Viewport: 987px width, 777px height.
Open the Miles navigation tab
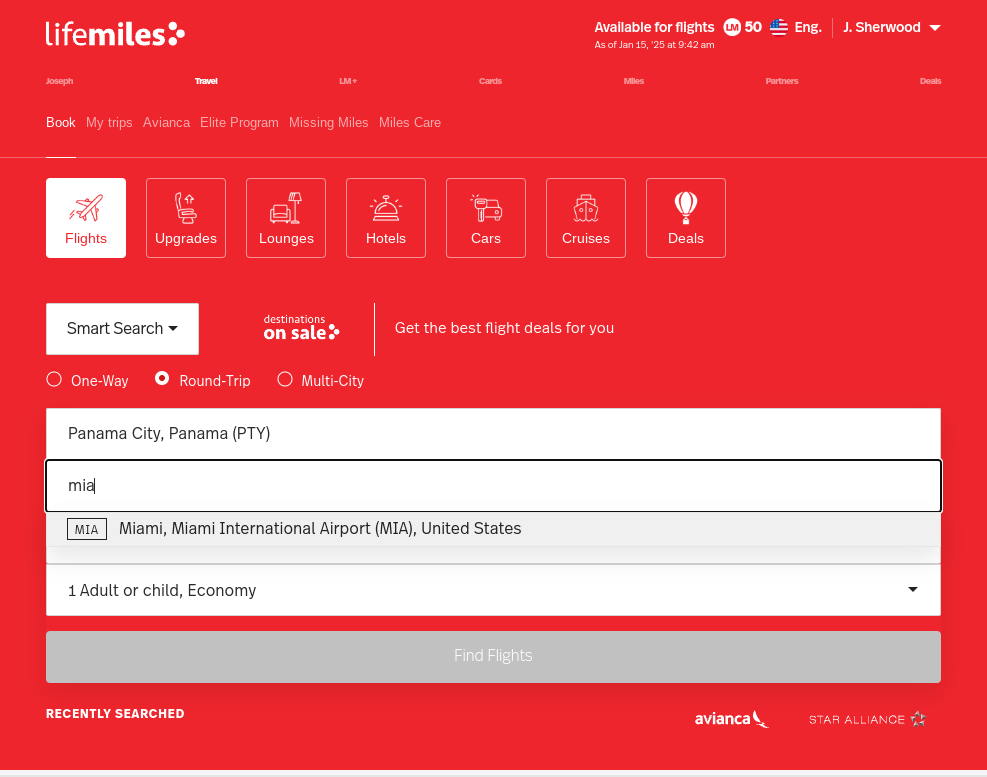pos(634,81)
